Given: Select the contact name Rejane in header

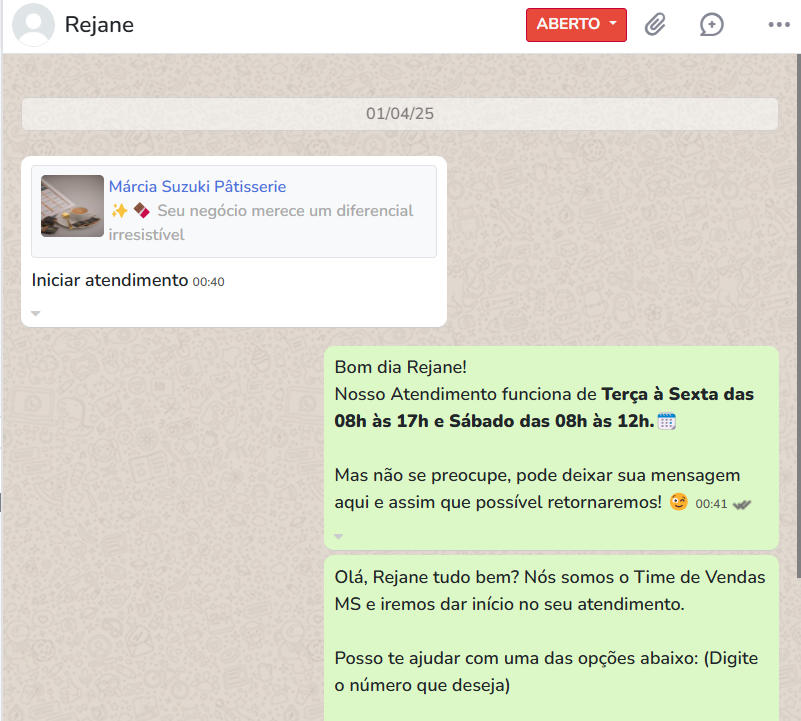Looking at the screenshot, I should click(x=99, y=25).
